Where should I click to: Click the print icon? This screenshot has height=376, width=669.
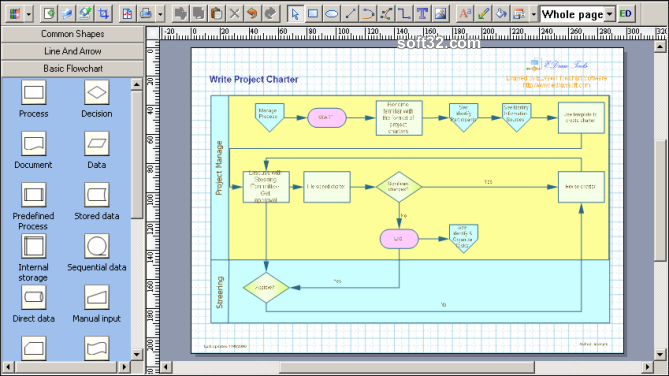point(146,14)
